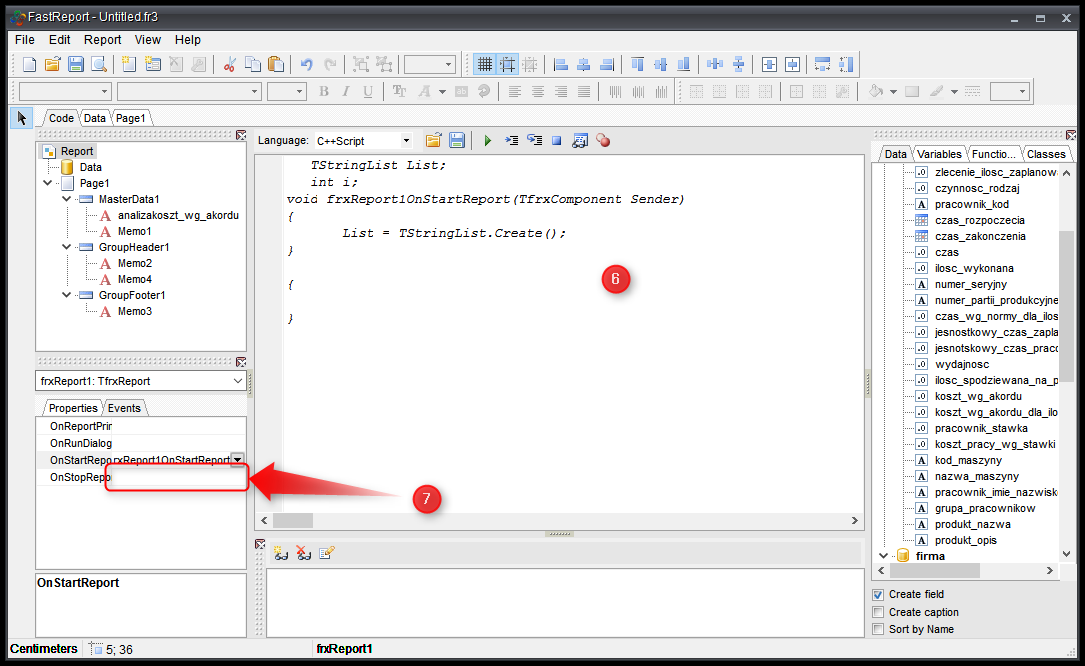Click the Cut scissors icon
The image size is (1085, 666).
229,64
